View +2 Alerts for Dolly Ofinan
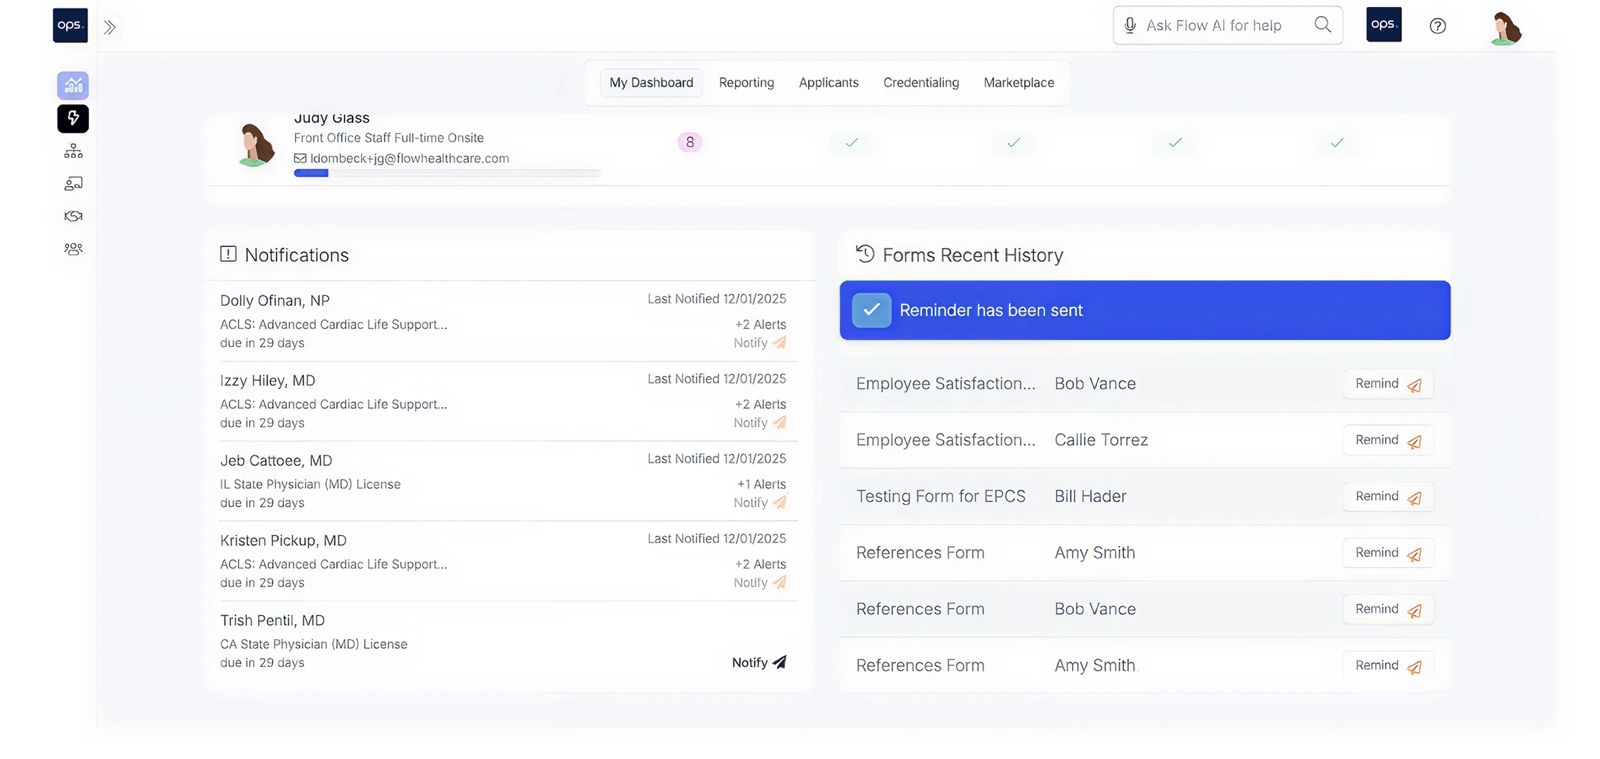 [761, 324]
